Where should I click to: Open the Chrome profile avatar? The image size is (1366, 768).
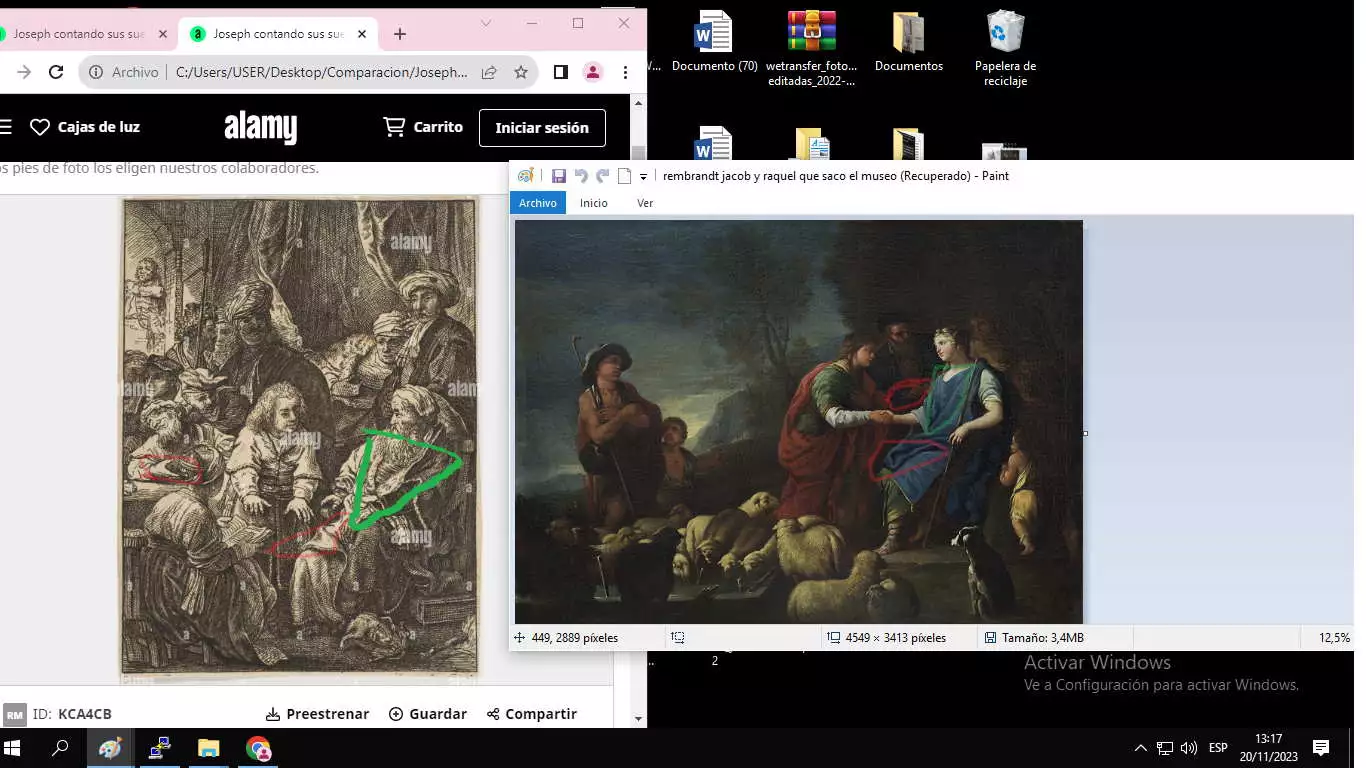click(x=593, y=72)
